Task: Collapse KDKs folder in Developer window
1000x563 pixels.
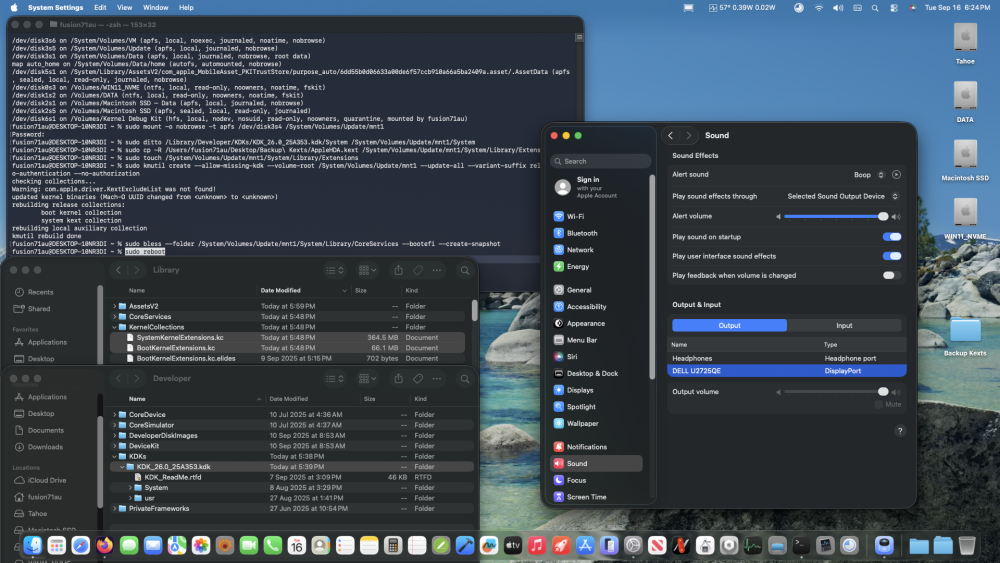Action: point(115,457)
